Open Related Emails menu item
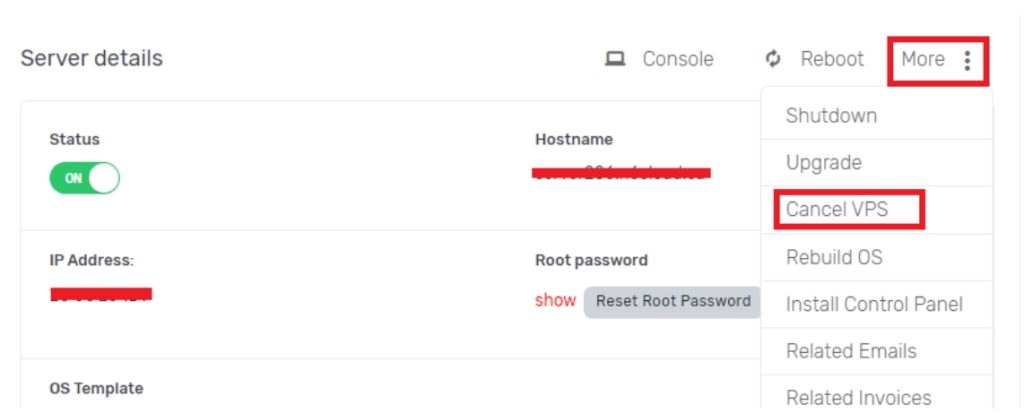 click(x=851, y=351)
